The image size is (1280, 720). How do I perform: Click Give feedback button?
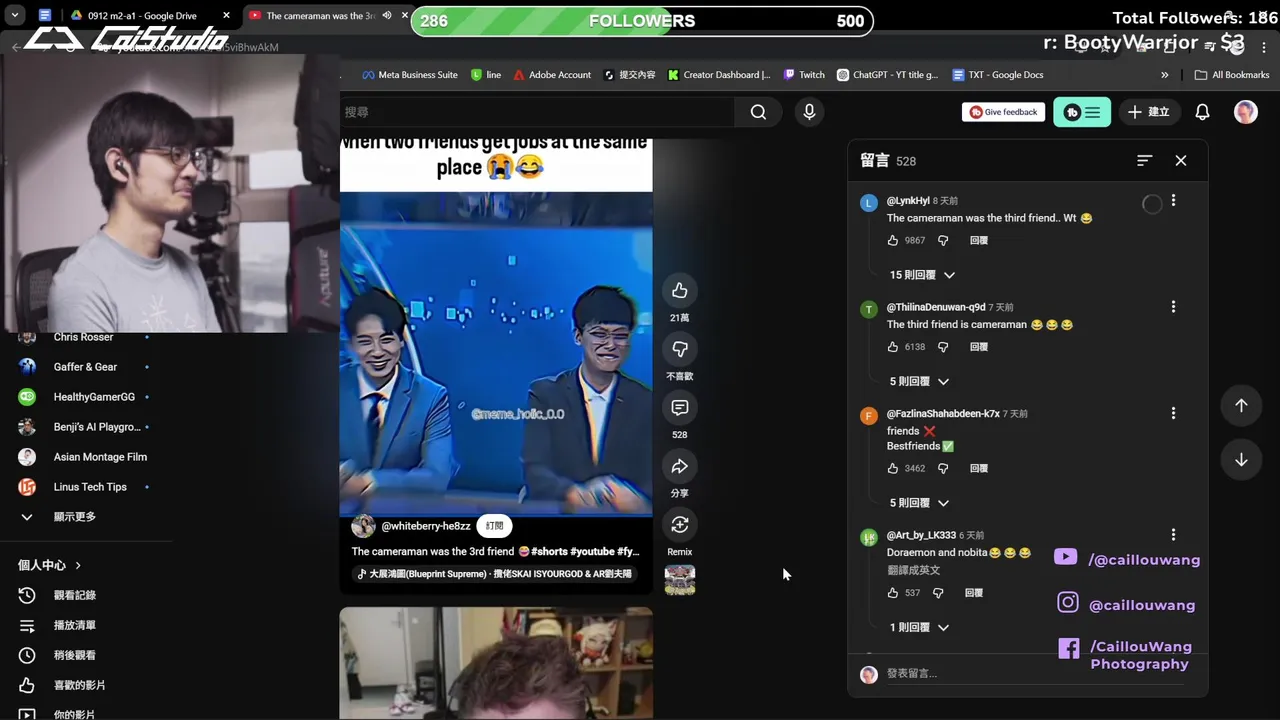point(1003,112)
